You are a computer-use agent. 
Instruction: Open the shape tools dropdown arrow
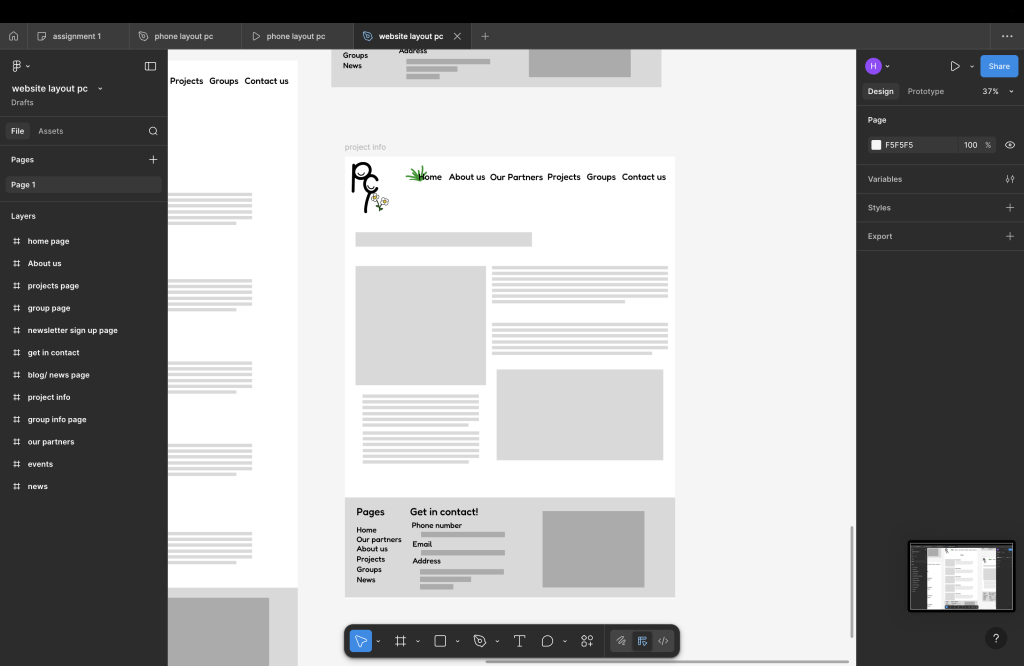tap(458, 641)
